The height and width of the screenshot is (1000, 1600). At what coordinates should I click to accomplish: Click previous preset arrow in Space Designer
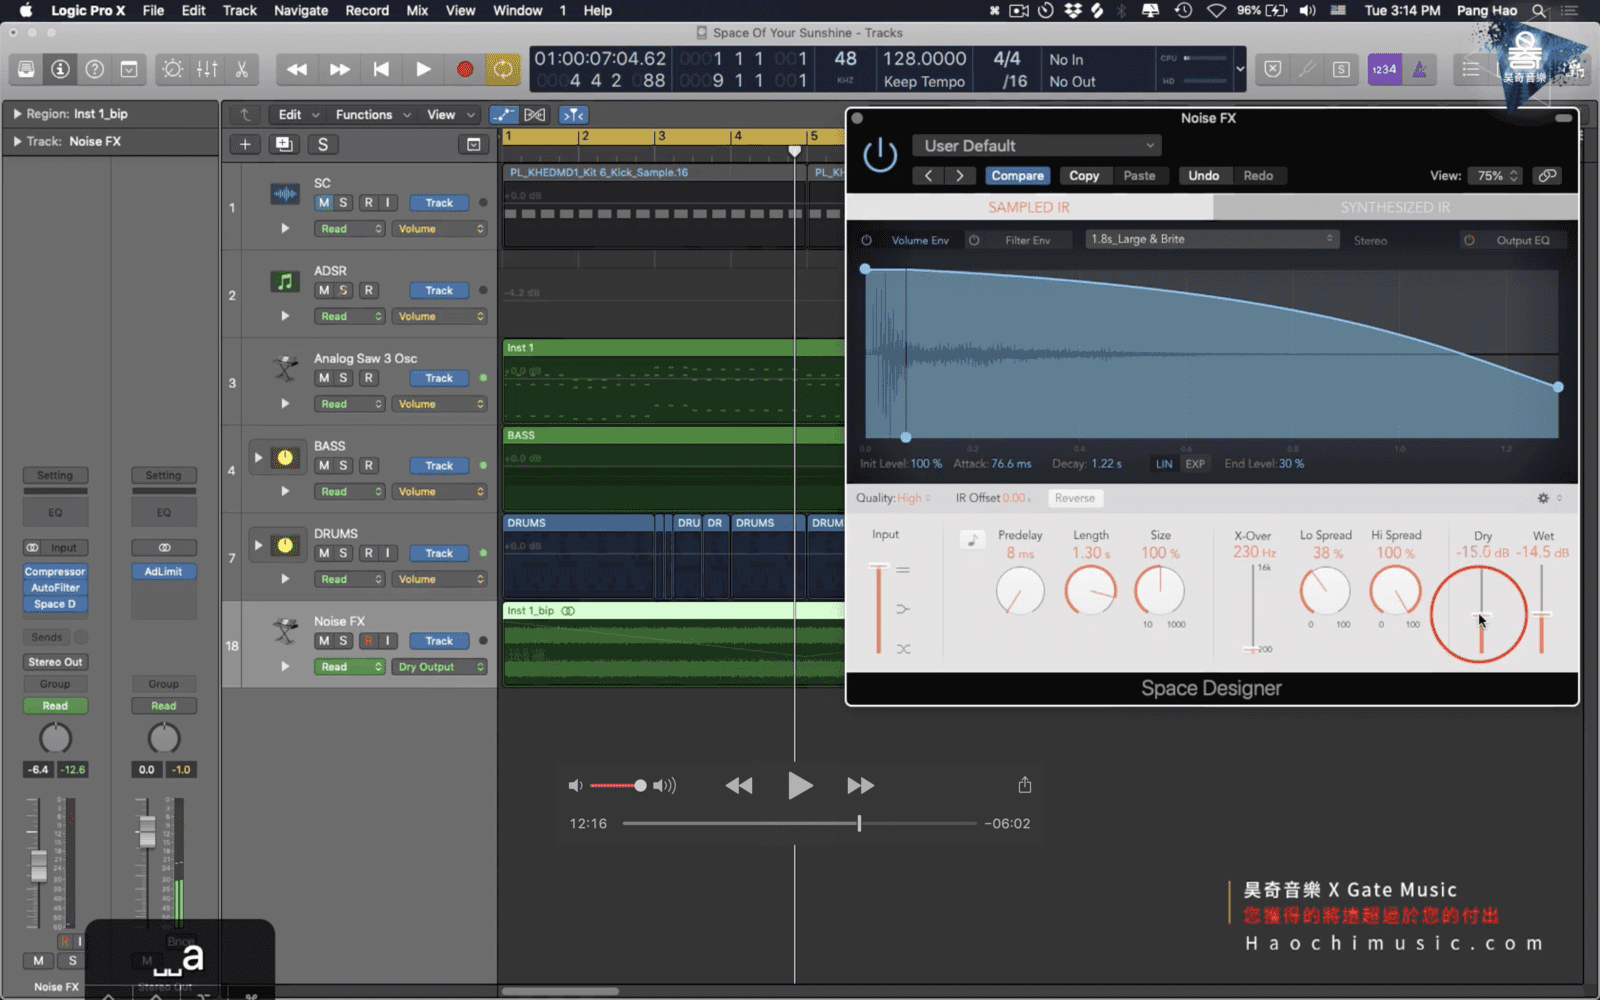[928, 175]
